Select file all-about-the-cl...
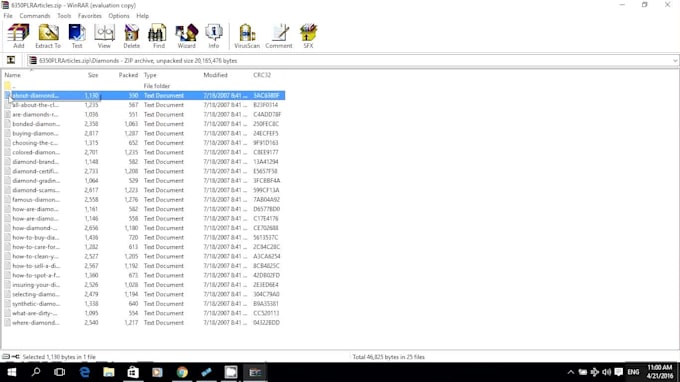This screenshot has width=680, height=382. pos(144,105)
